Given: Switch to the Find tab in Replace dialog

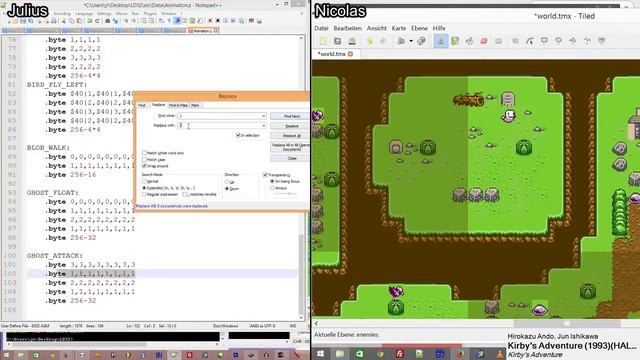Looking at the screenshot, I should tap(142, 105).
